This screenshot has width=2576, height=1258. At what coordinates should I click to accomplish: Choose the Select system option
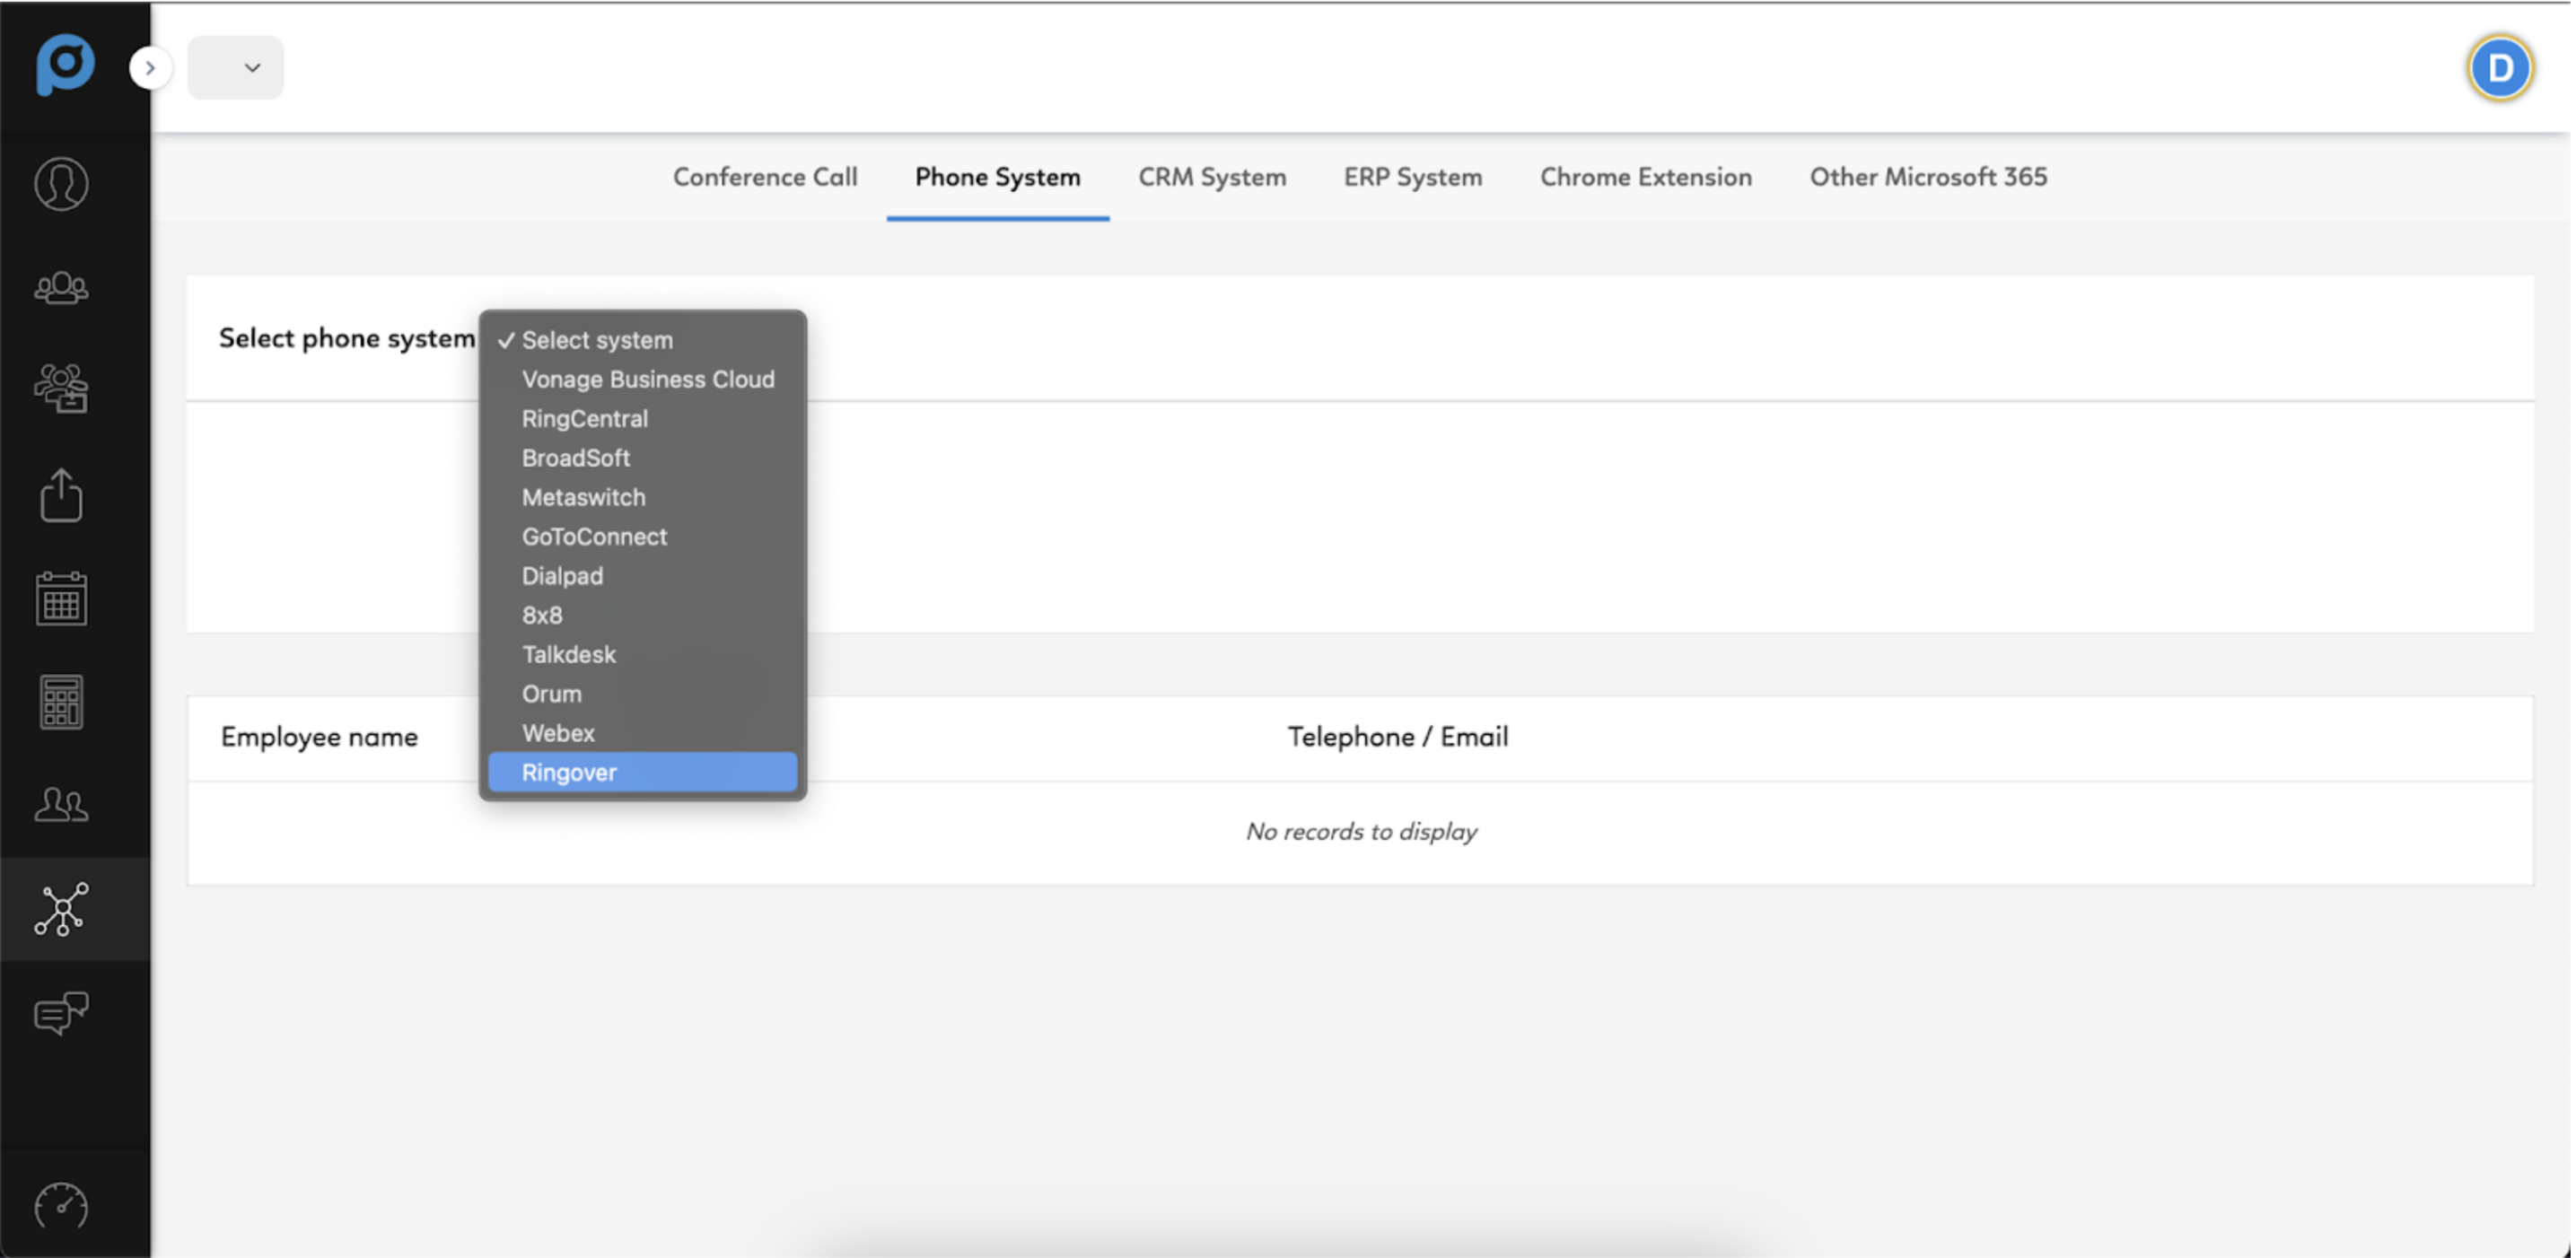tap(643, 340)
